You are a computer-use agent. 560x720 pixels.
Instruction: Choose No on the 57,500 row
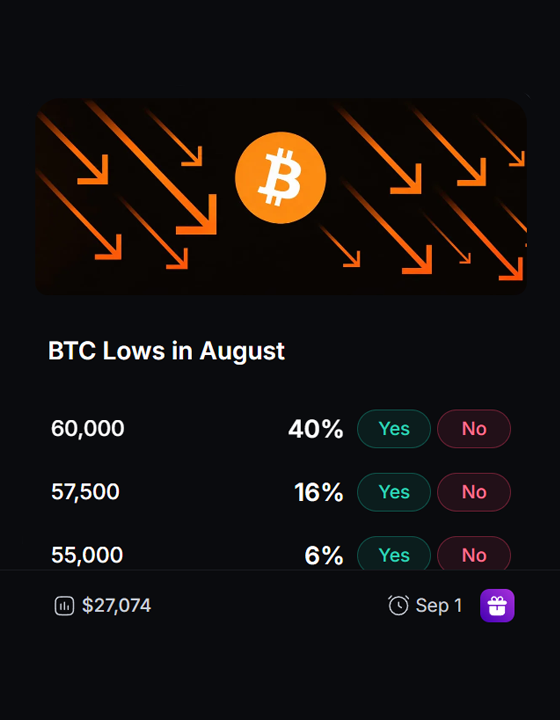pos(474,492)
